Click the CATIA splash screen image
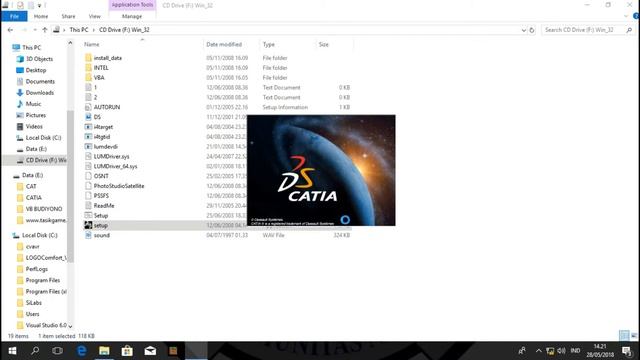The width and height of the screenshot is (640, 360). click(x=321, y=170)
